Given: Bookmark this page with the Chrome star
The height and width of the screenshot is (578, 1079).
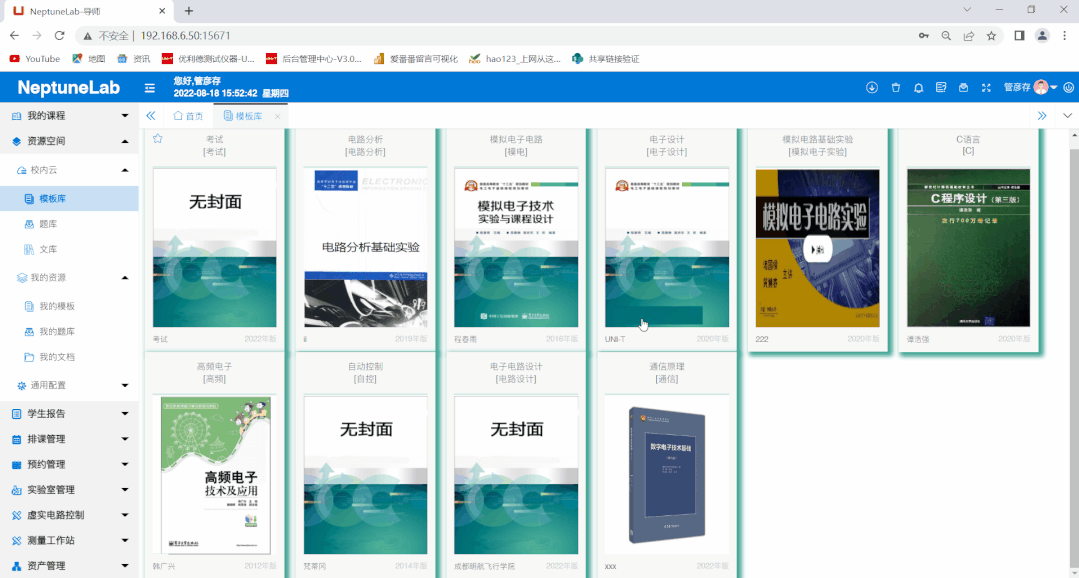Looking at the screenshot, I should (991, 35).
